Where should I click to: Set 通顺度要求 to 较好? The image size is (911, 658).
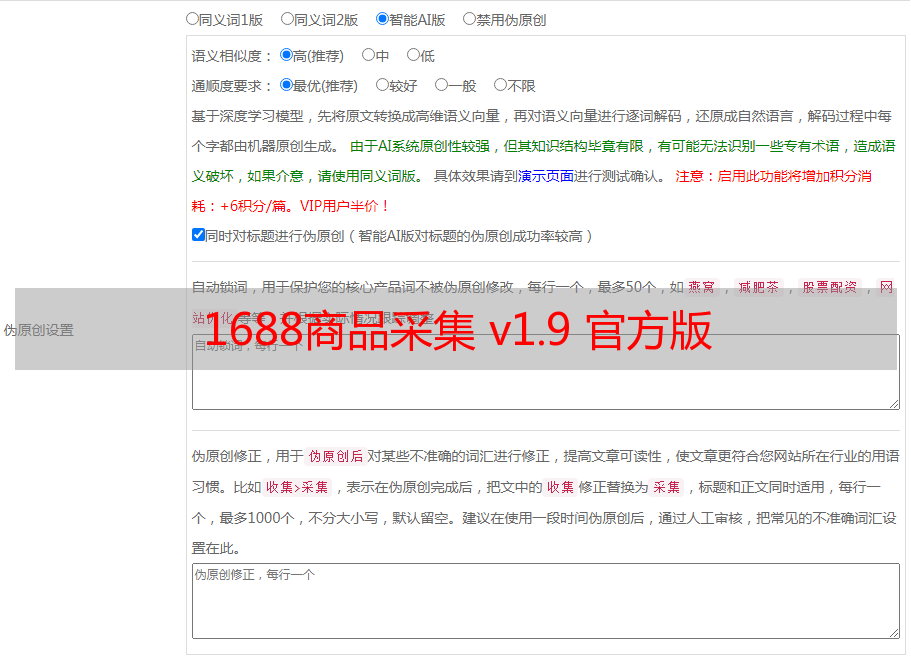pos(382,85)
